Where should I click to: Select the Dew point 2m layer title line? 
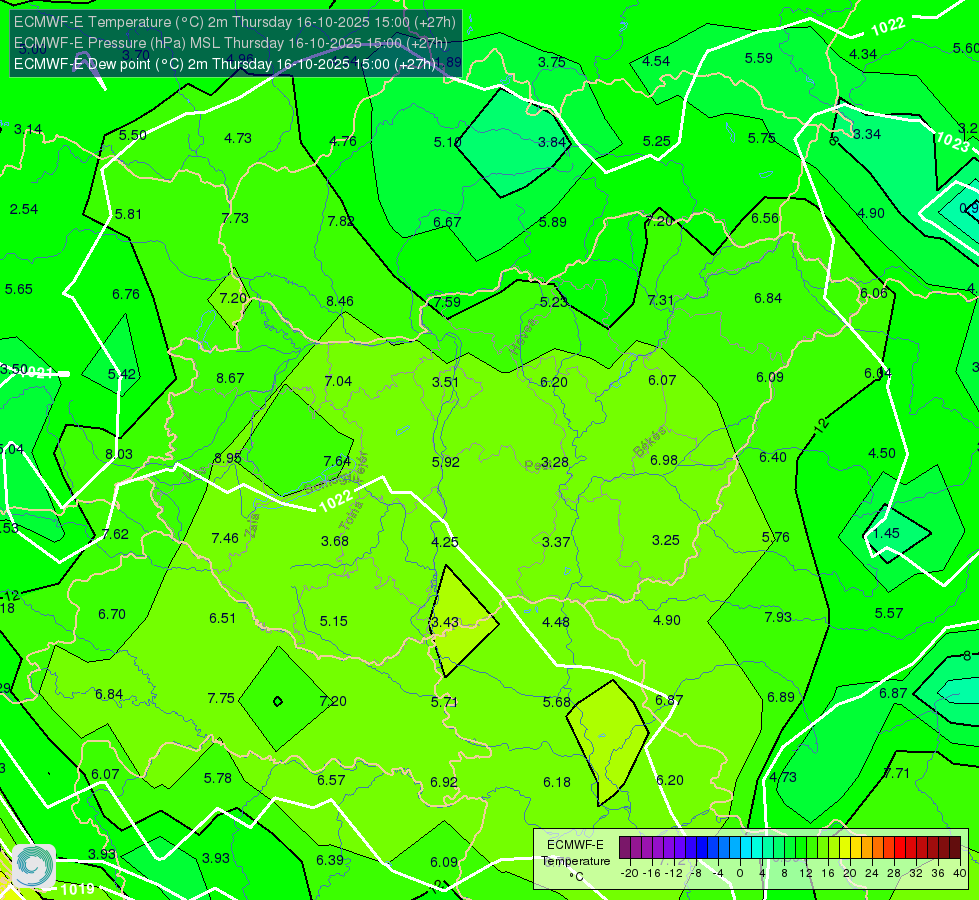(x=225, y=64)
